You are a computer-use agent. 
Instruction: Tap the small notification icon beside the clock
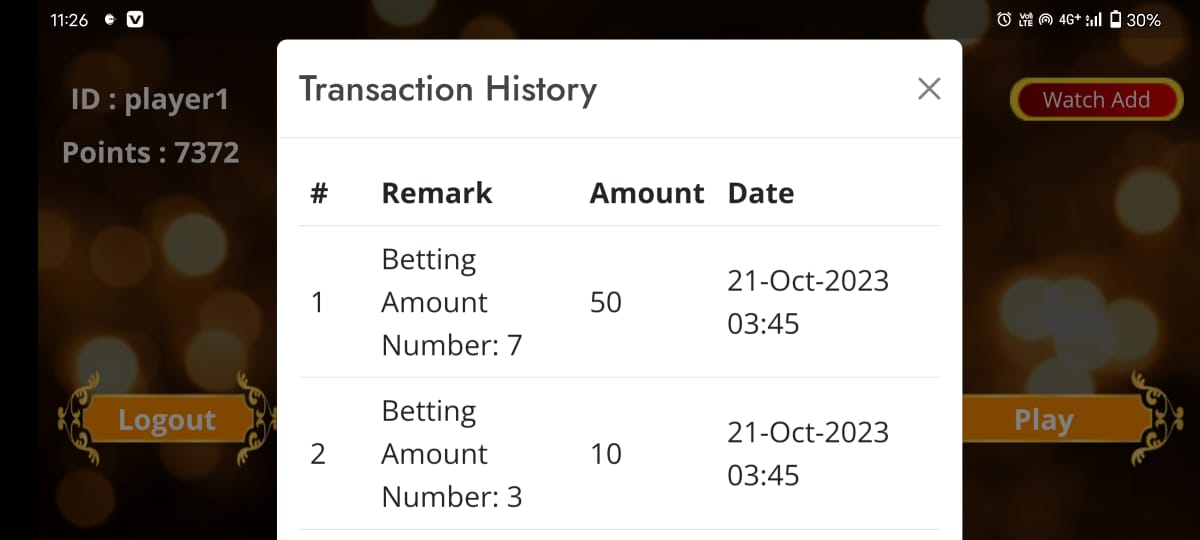109,20
